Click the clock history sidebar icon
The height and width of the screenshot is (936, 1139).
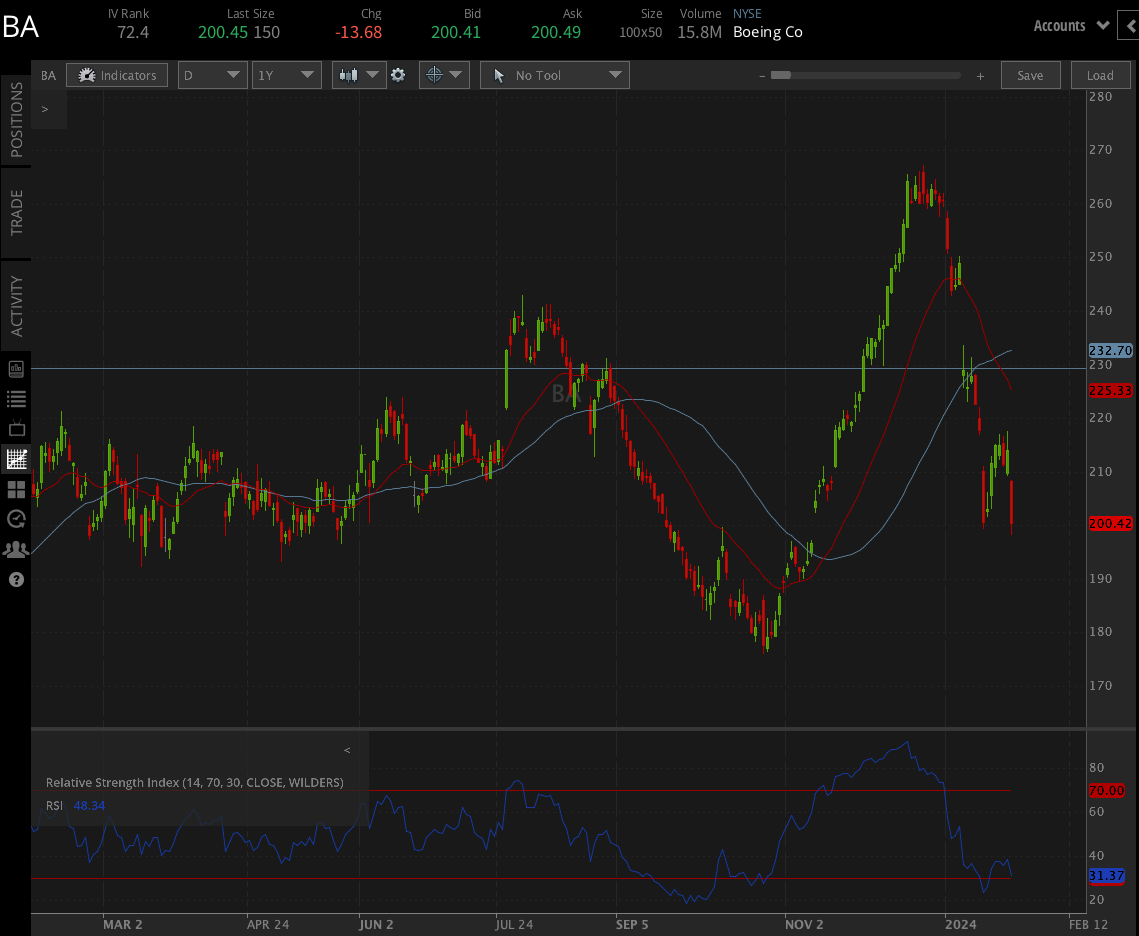[16, 518]
